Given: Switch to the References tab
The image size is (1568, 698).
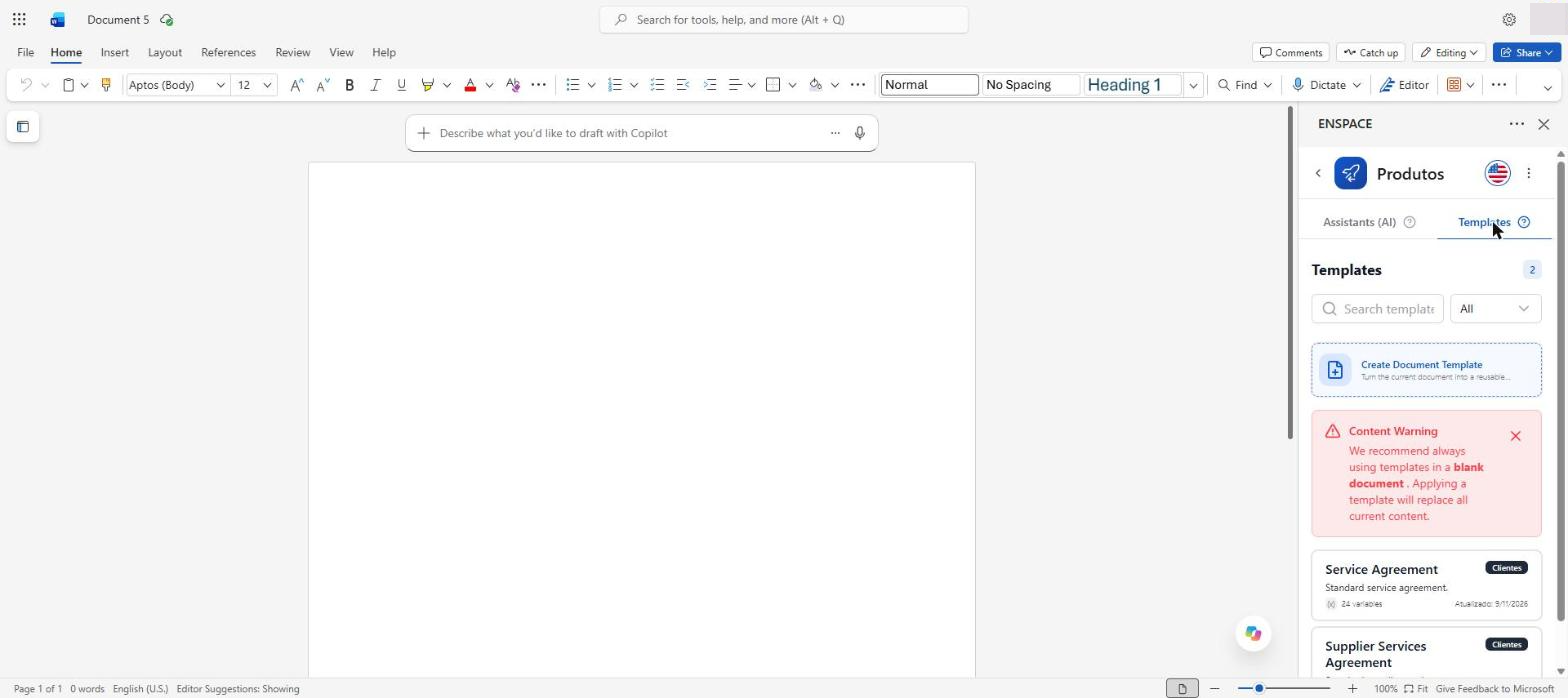Looking at the screenshot, I should coord(228,52).
